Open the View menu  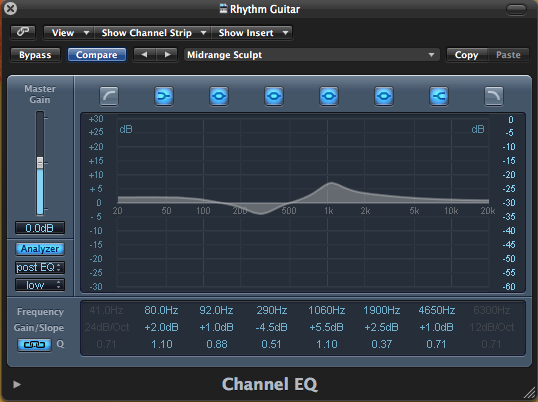point(69,33)
